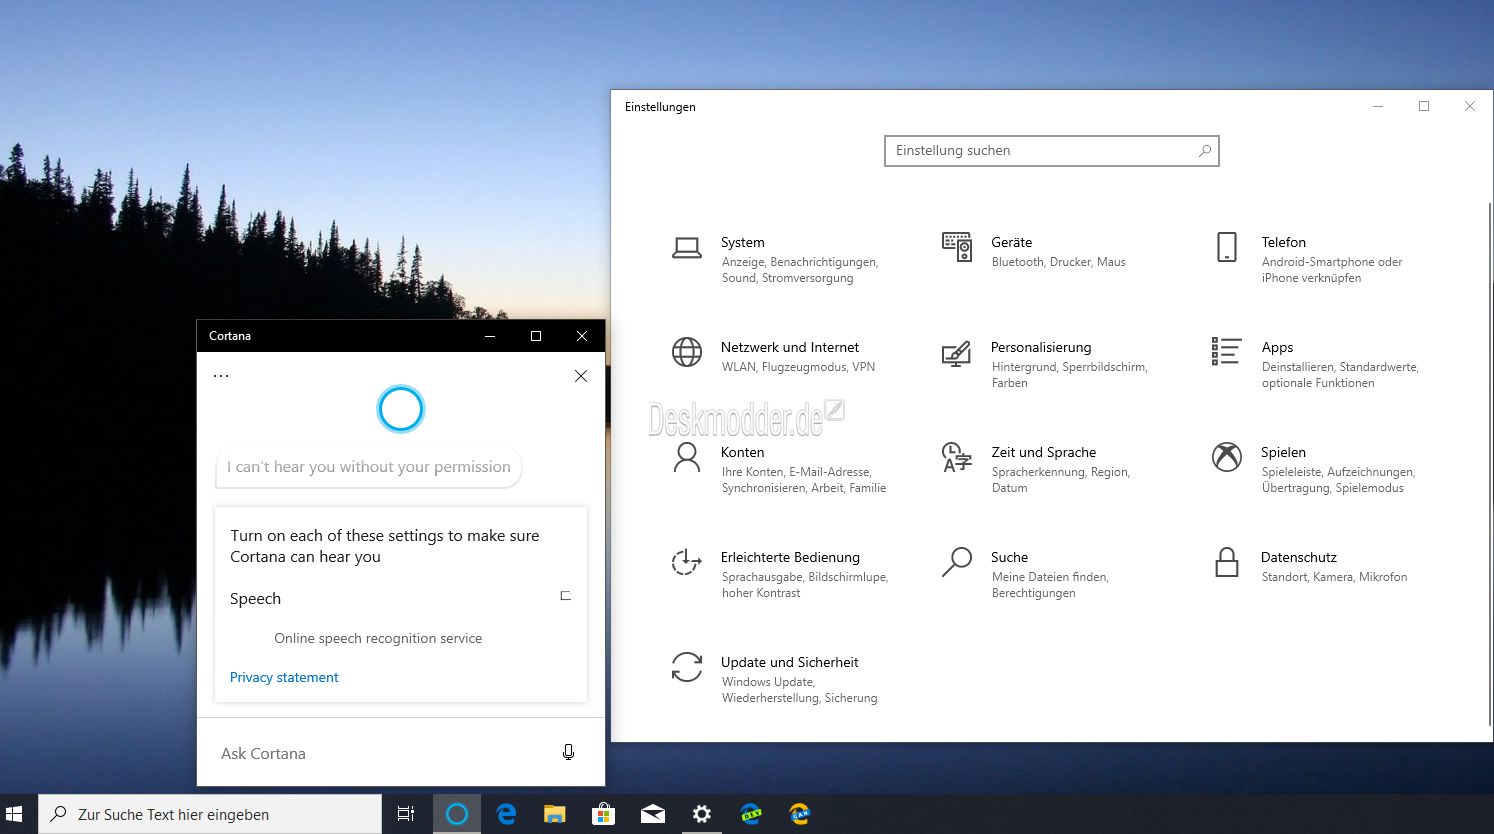Close the Einstellungen window
Image resolution: width=1494 pixels, height=834 pixels.
click(x=1470, y=106)
